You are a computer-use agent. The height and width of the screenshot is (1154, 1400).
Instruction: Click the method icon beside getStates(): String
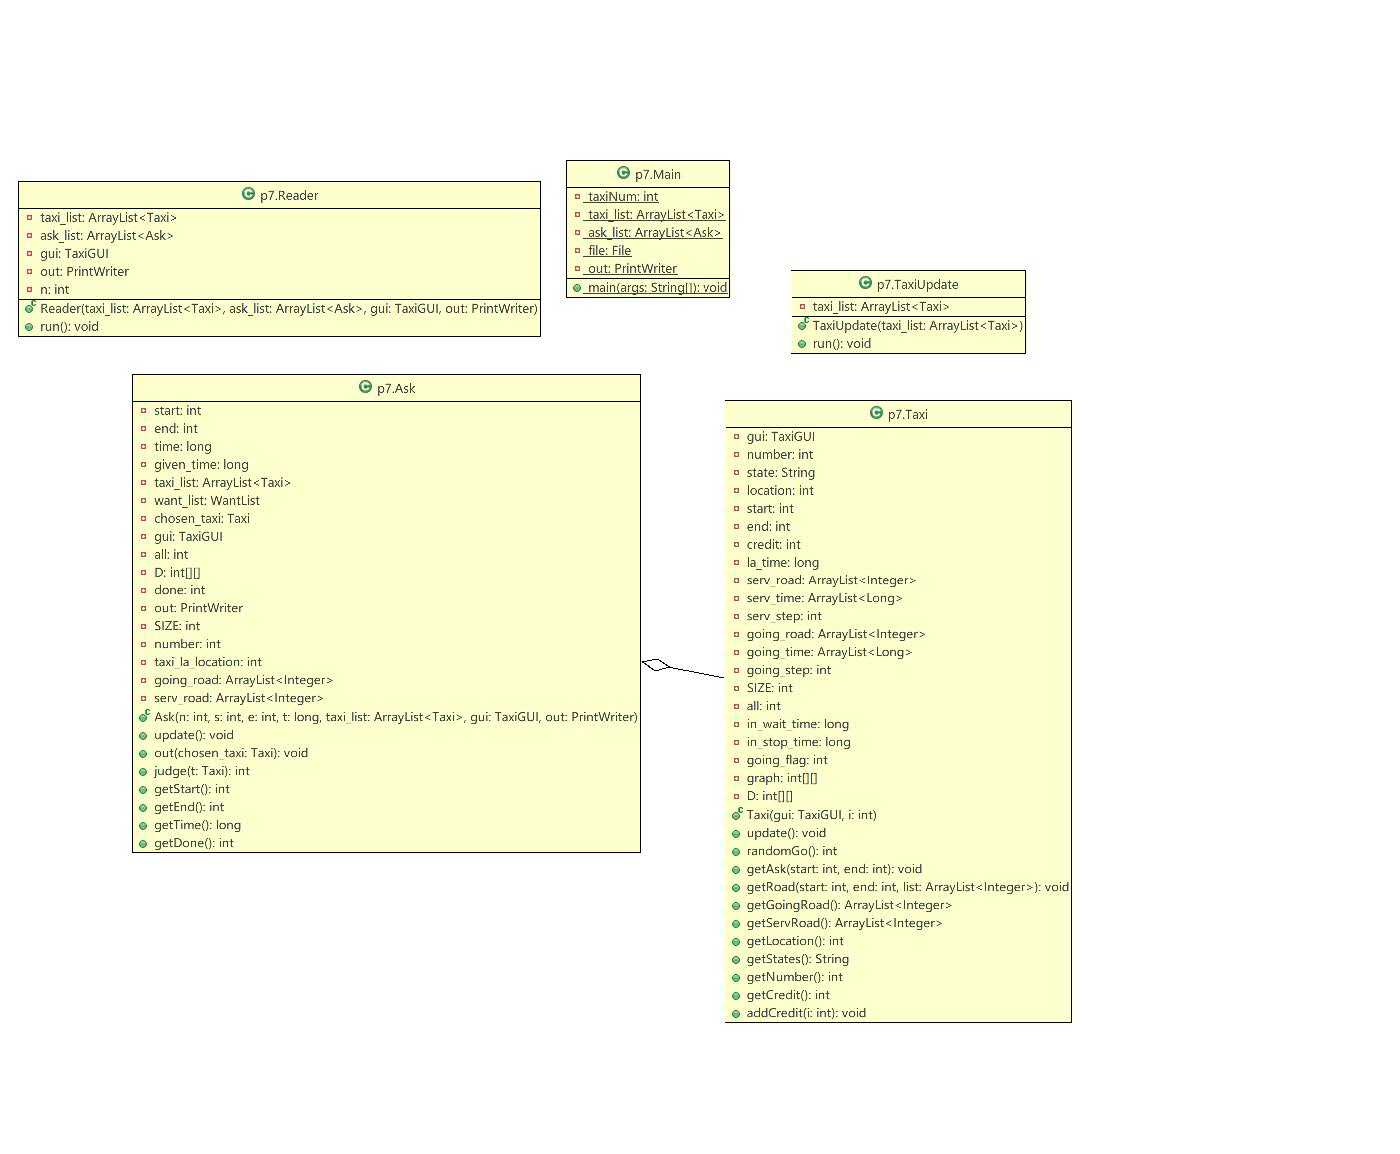736,960
